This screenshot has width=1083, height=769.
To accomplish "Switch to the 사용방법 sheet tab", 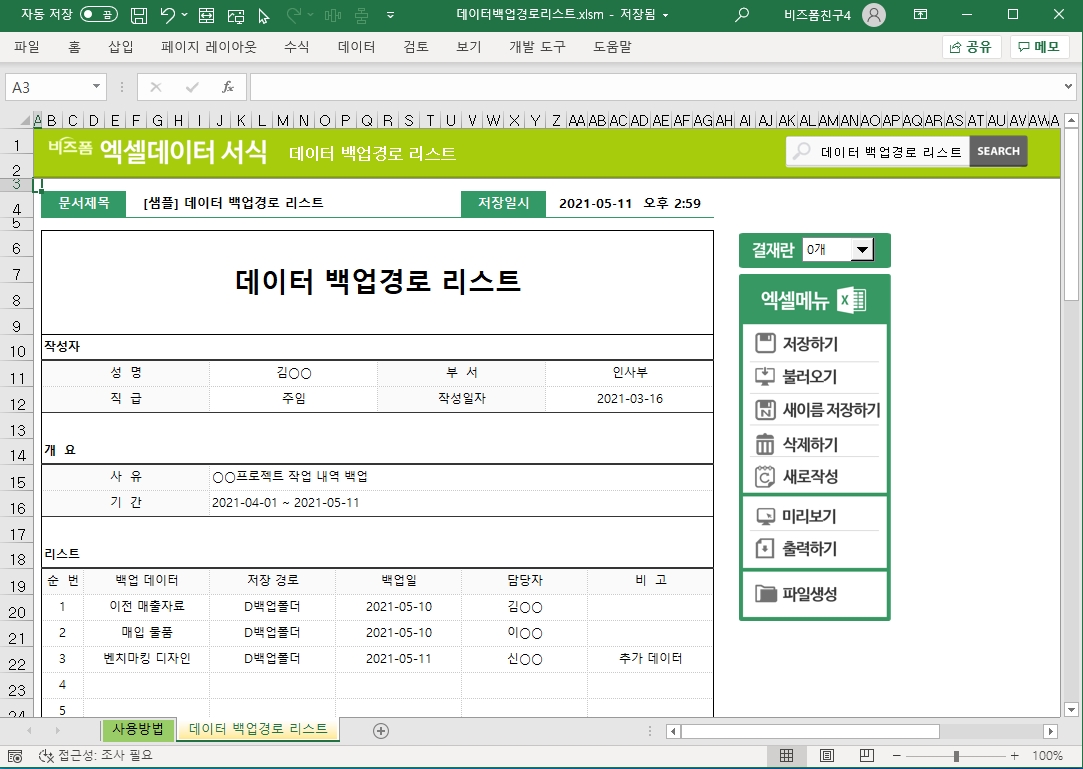I will (138, 729).
